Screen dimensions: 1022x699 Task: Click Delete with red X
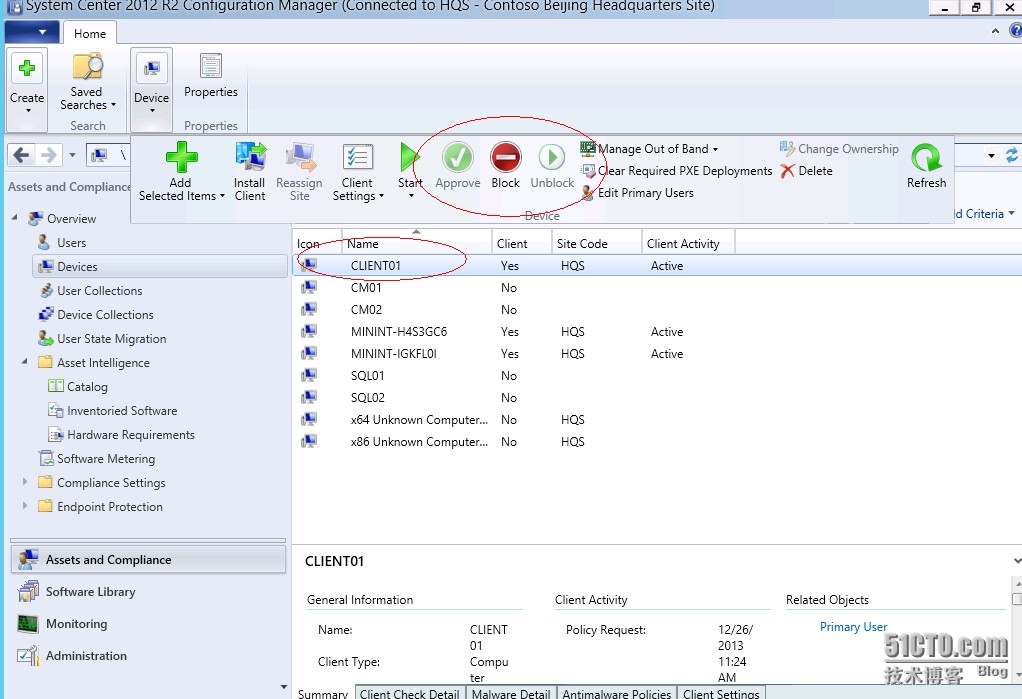pos(806,171)
